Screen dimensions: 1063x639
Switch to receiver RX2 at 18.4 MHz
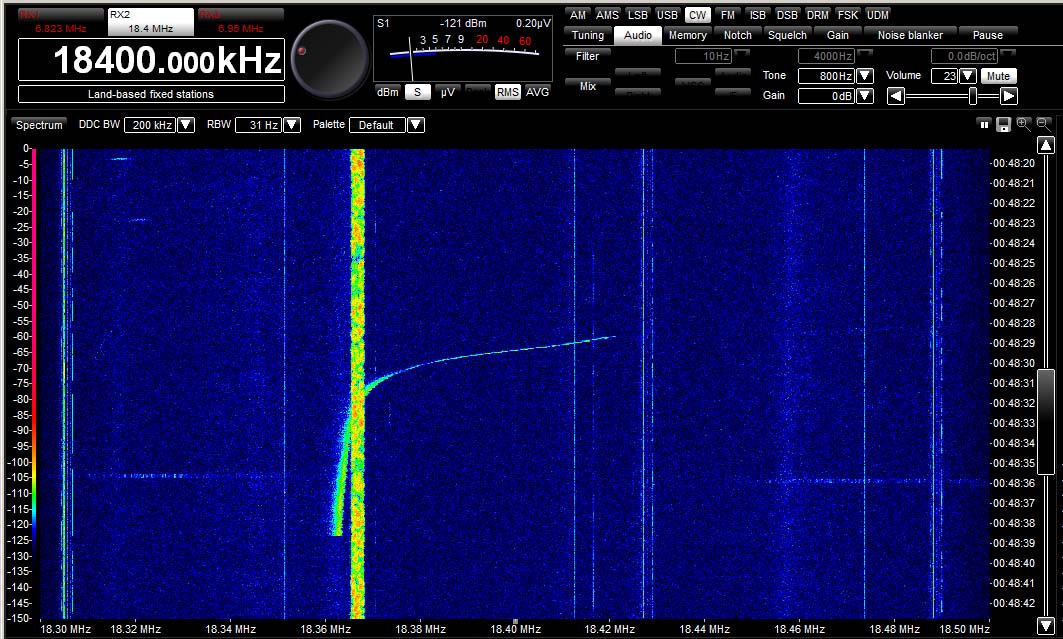click(151, 22)
